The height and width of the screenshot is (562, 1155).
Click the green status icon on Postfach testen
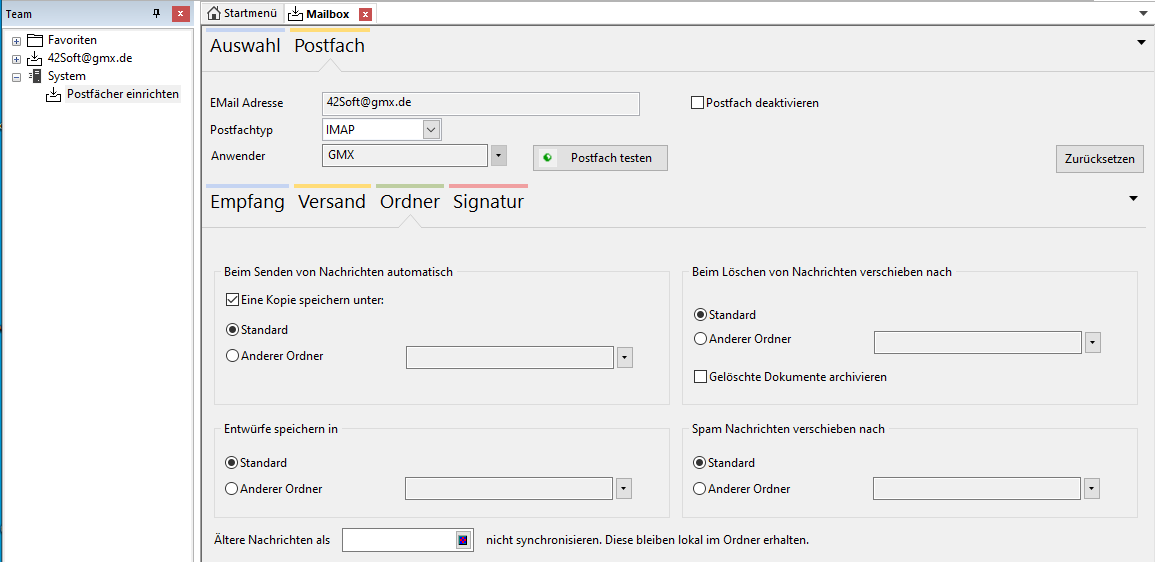(x=547, y=158)
